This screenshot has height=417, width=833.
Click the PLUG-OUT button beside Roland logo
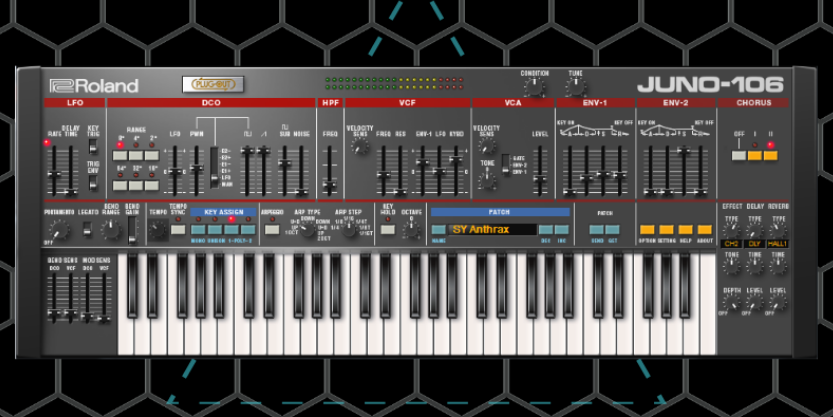(x=212, y=84)
